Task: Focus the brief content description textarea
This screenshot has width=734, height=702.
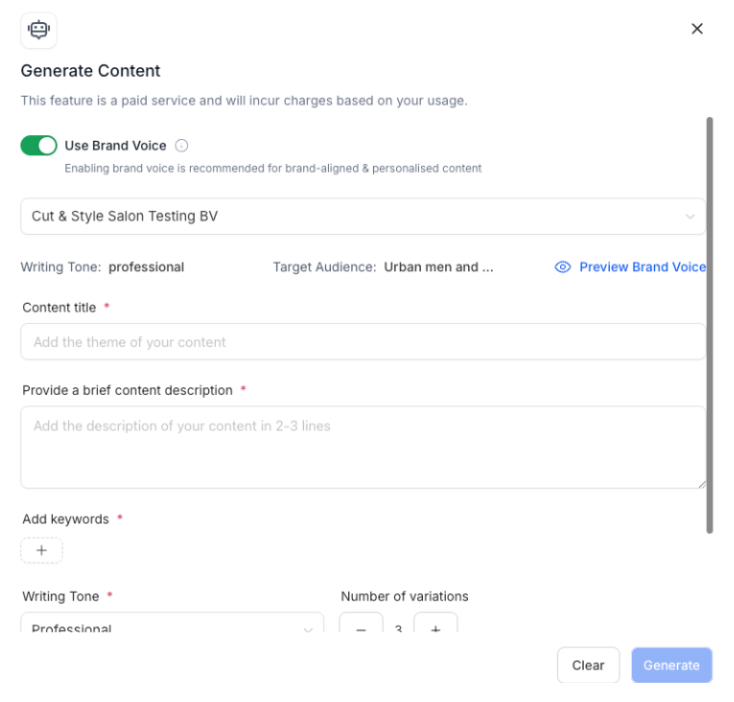Action: 362,447
